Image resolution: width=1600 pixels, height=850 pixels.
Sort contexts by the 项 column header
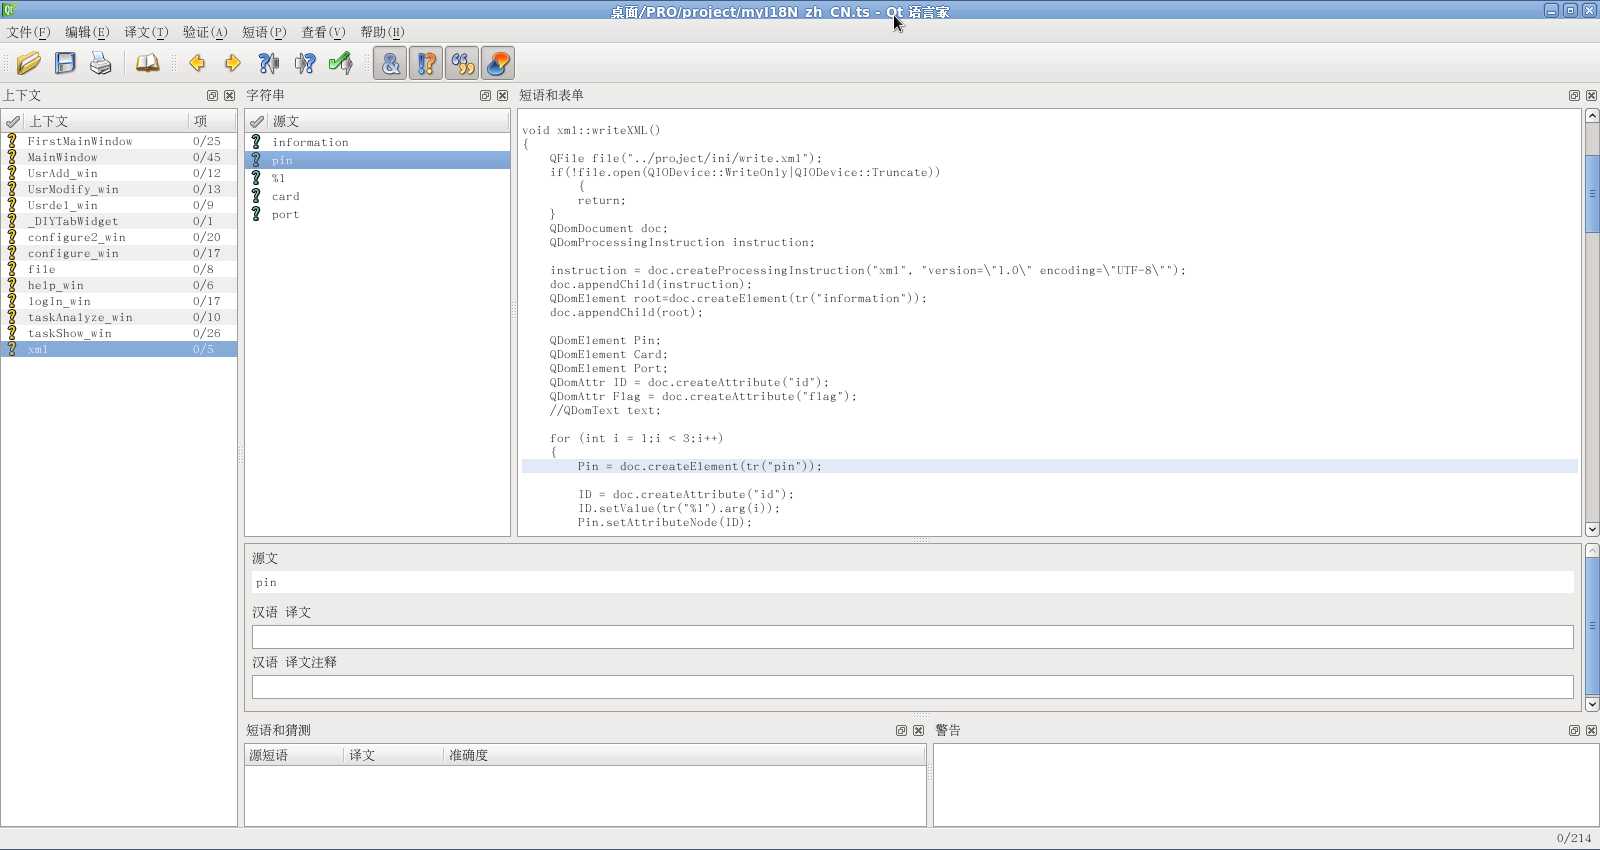click(x=212, y=121)
